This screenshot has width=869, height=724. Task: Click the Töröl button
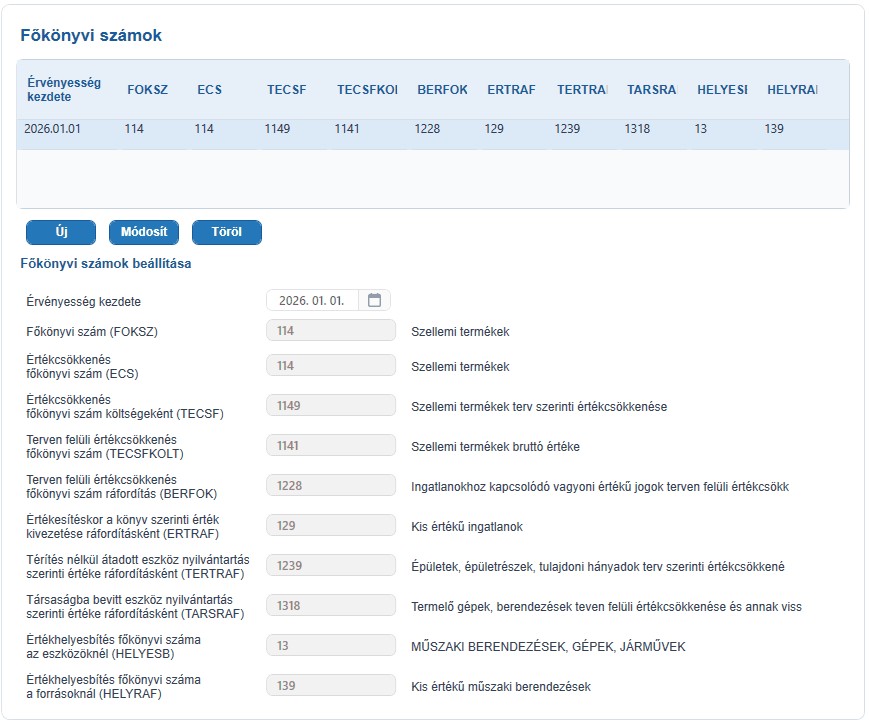pyautogui.click(x=227, y=232)
